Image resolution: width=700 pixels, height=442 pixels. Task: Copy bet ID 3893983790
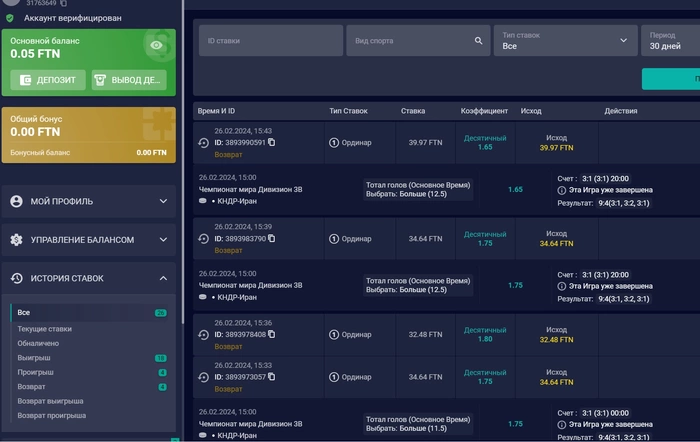click(271, 238)
